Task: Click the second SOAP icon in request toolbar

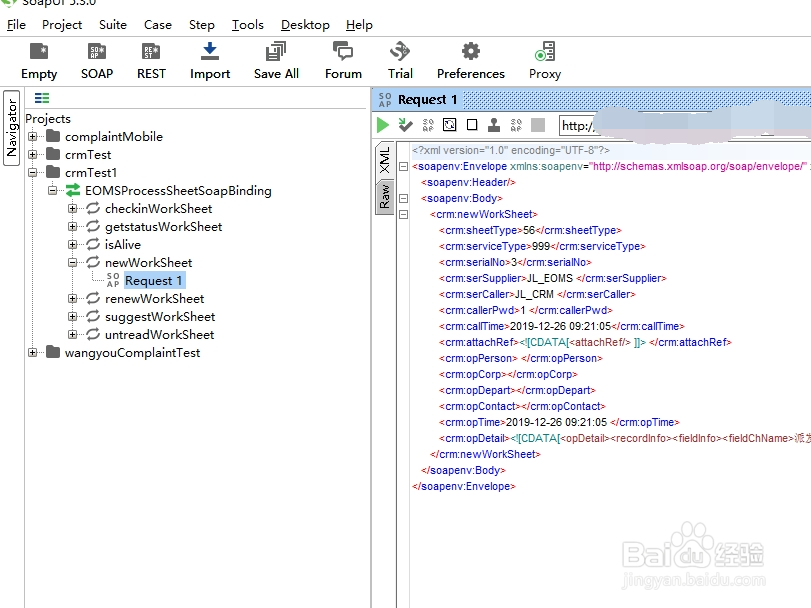Action: pos(516,125)
